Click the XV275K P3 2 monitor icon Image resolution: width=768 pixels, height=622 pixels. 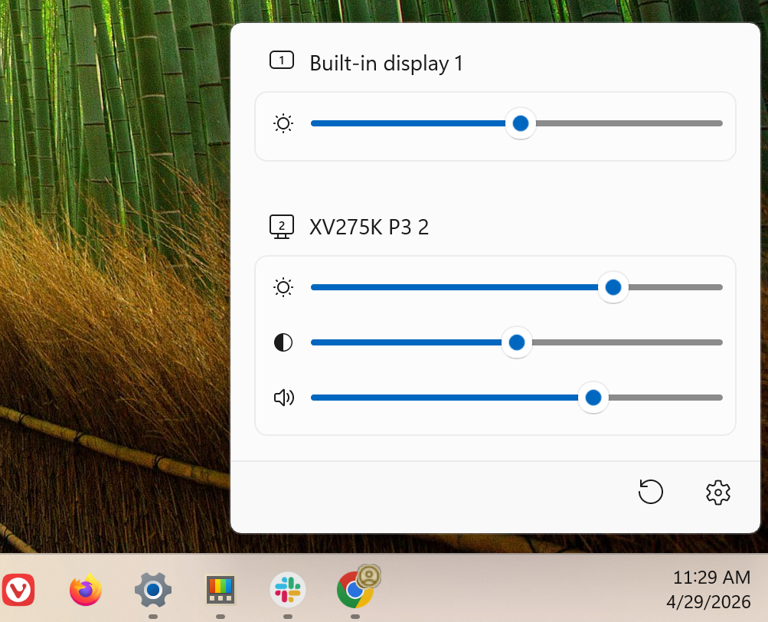(282, 227)
